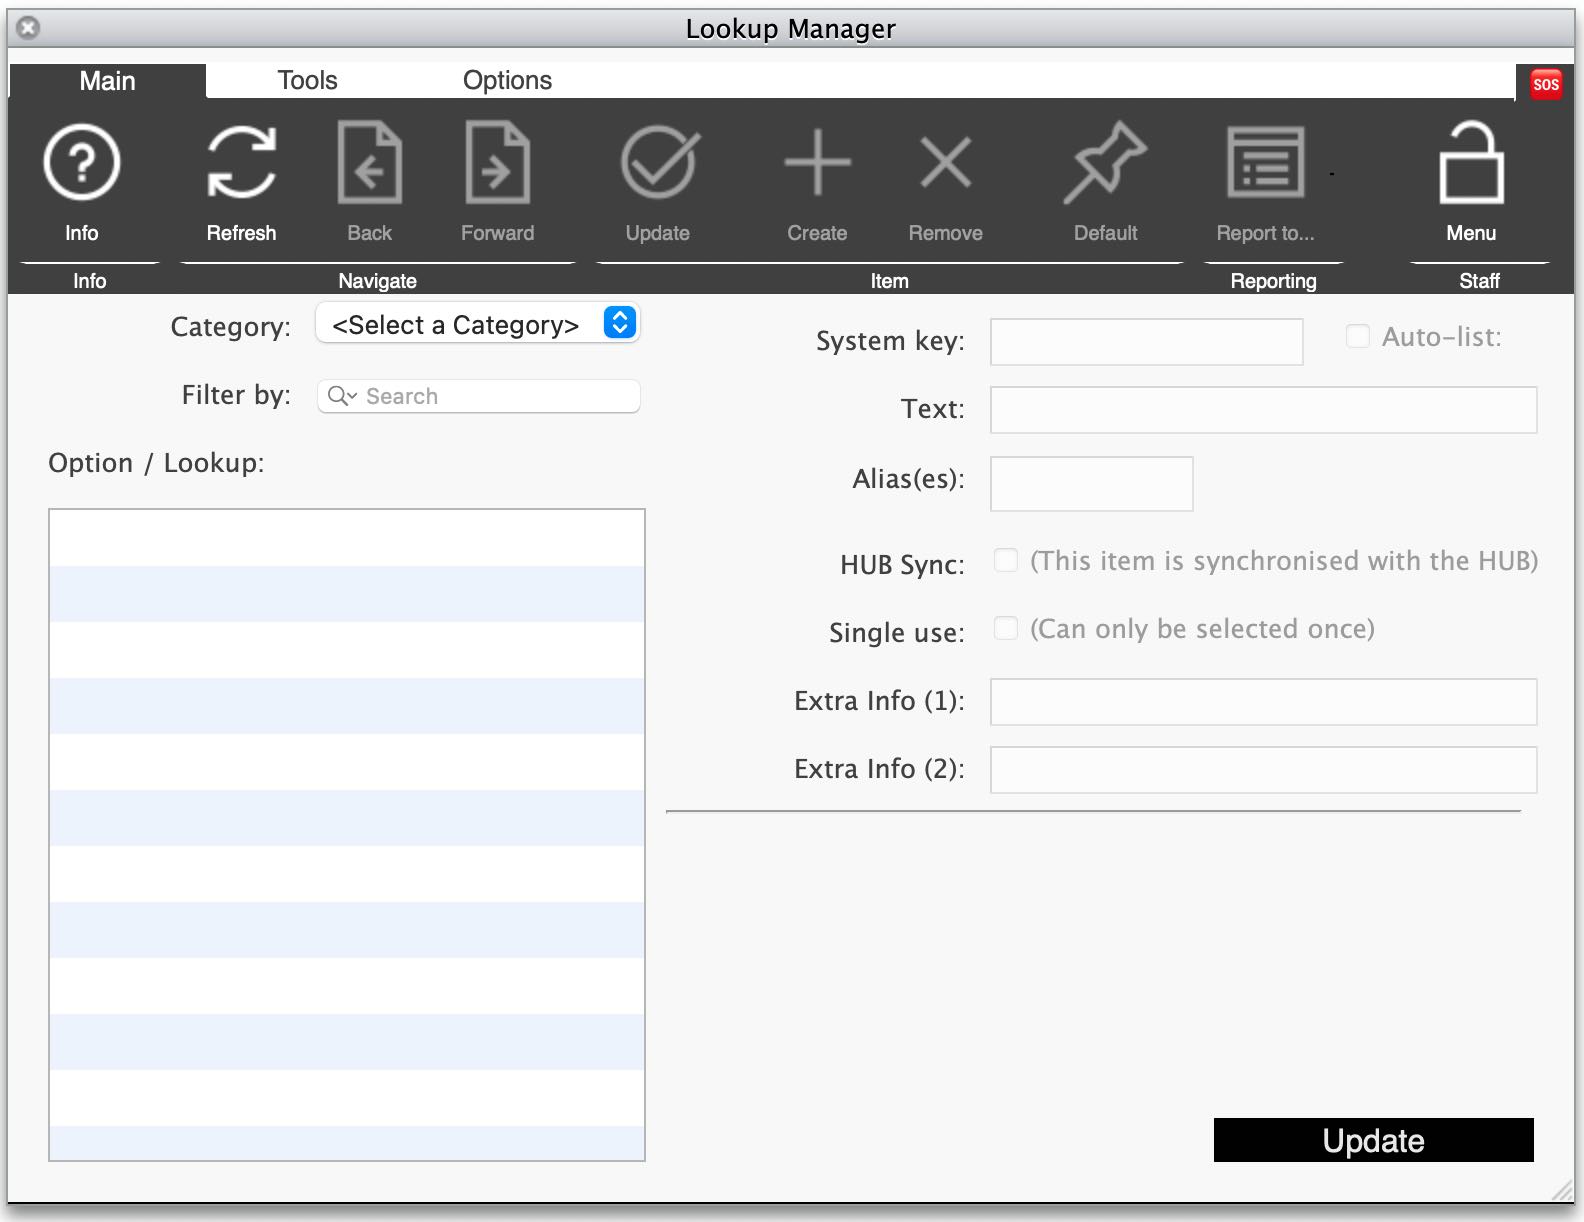Focus the Text input field

pos(1263,410)
